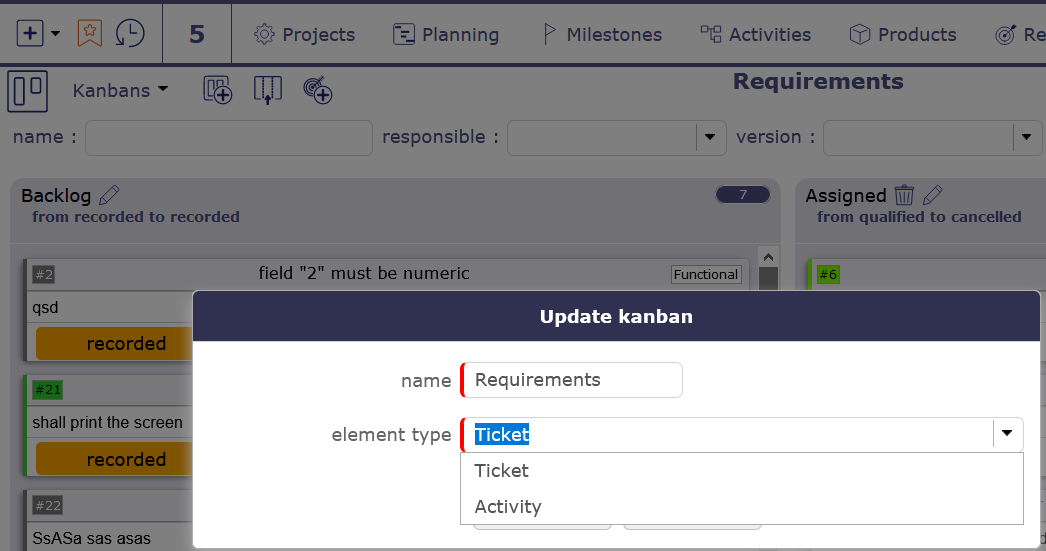The image size is (1046, 551).
Task: Open the element type dropdown arrow
Action: 1007,434
